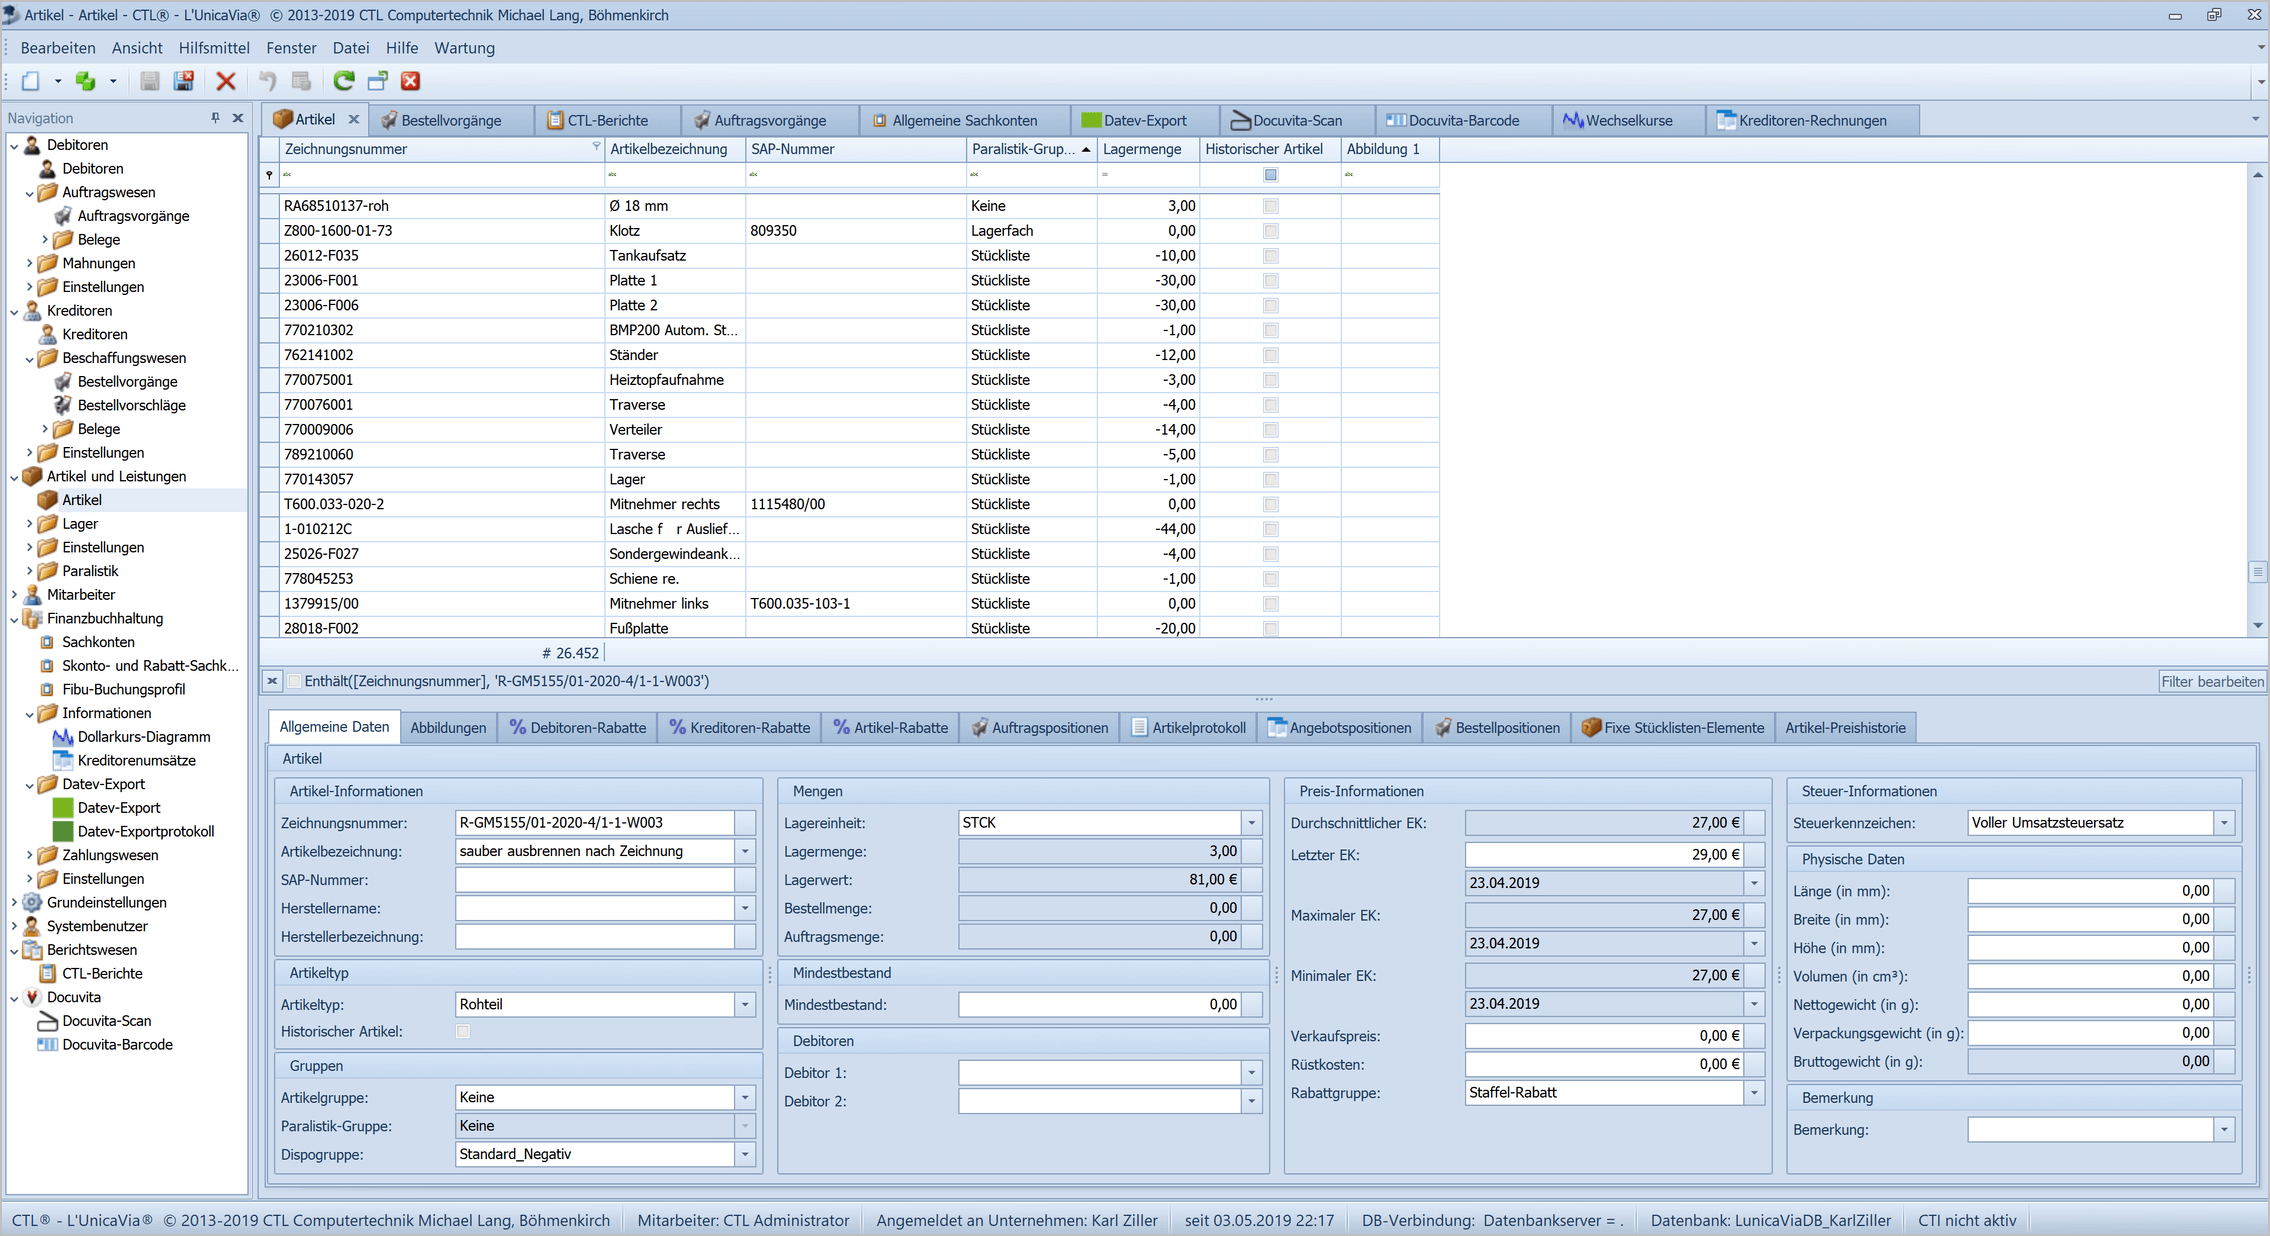Viewport: 2270px width, 1236px height.
Task: Check Historischer Artikel for row RA68510137-roh
Action: [x=1270, y=206]
